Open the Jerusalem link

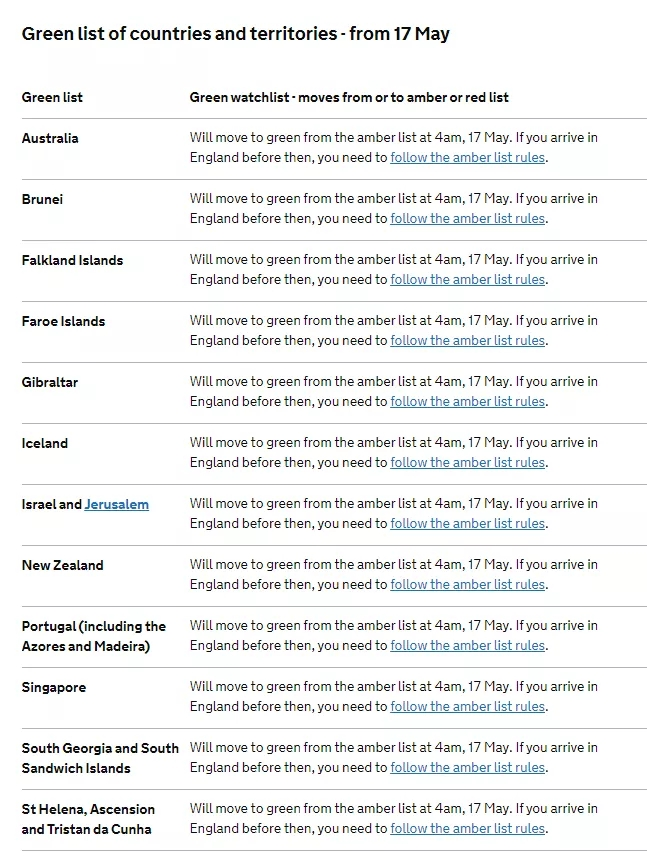(x=116, y=504)
